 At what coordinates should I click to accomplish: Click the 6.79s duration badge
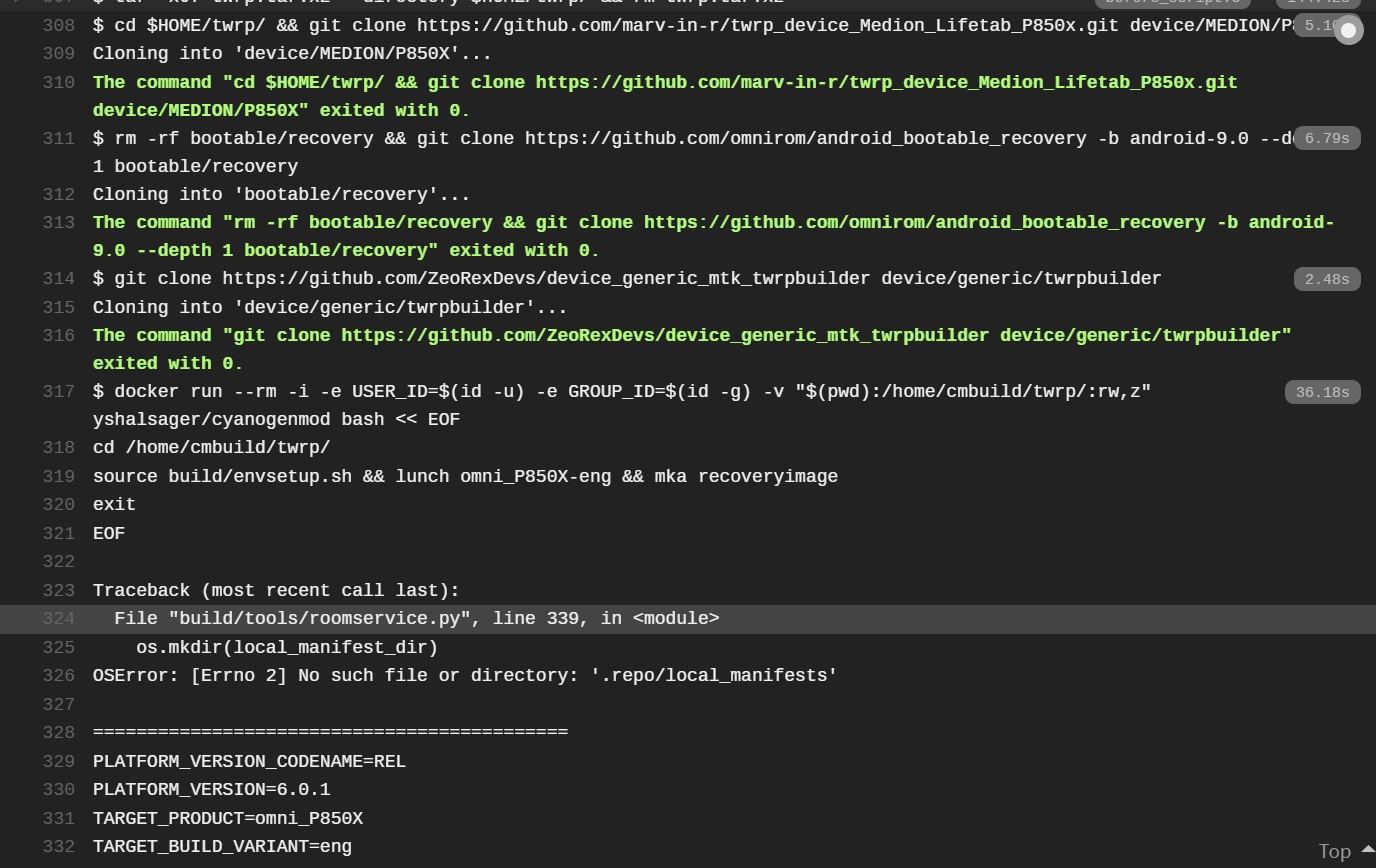[1327, 139]
